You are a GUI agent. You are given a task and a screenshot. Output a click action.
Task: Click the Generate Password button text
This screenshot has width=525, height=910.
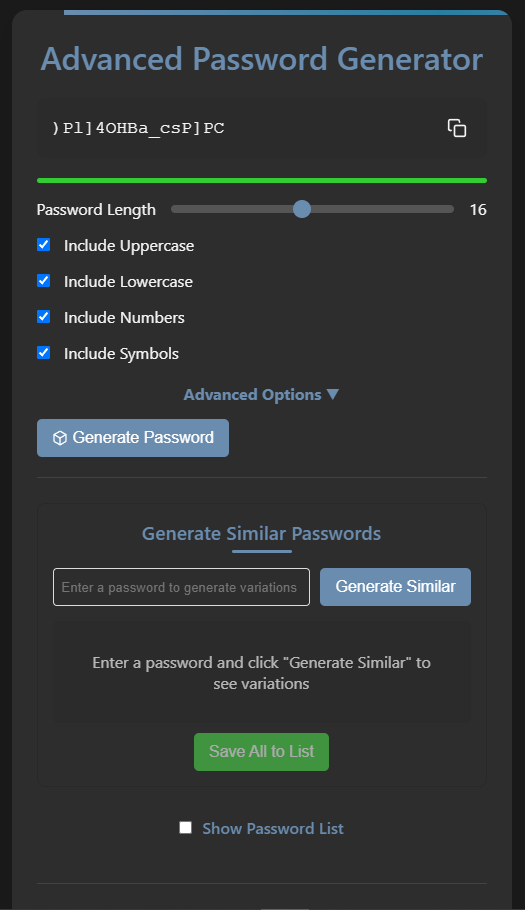pyautogui.click(x=143, y=438)
